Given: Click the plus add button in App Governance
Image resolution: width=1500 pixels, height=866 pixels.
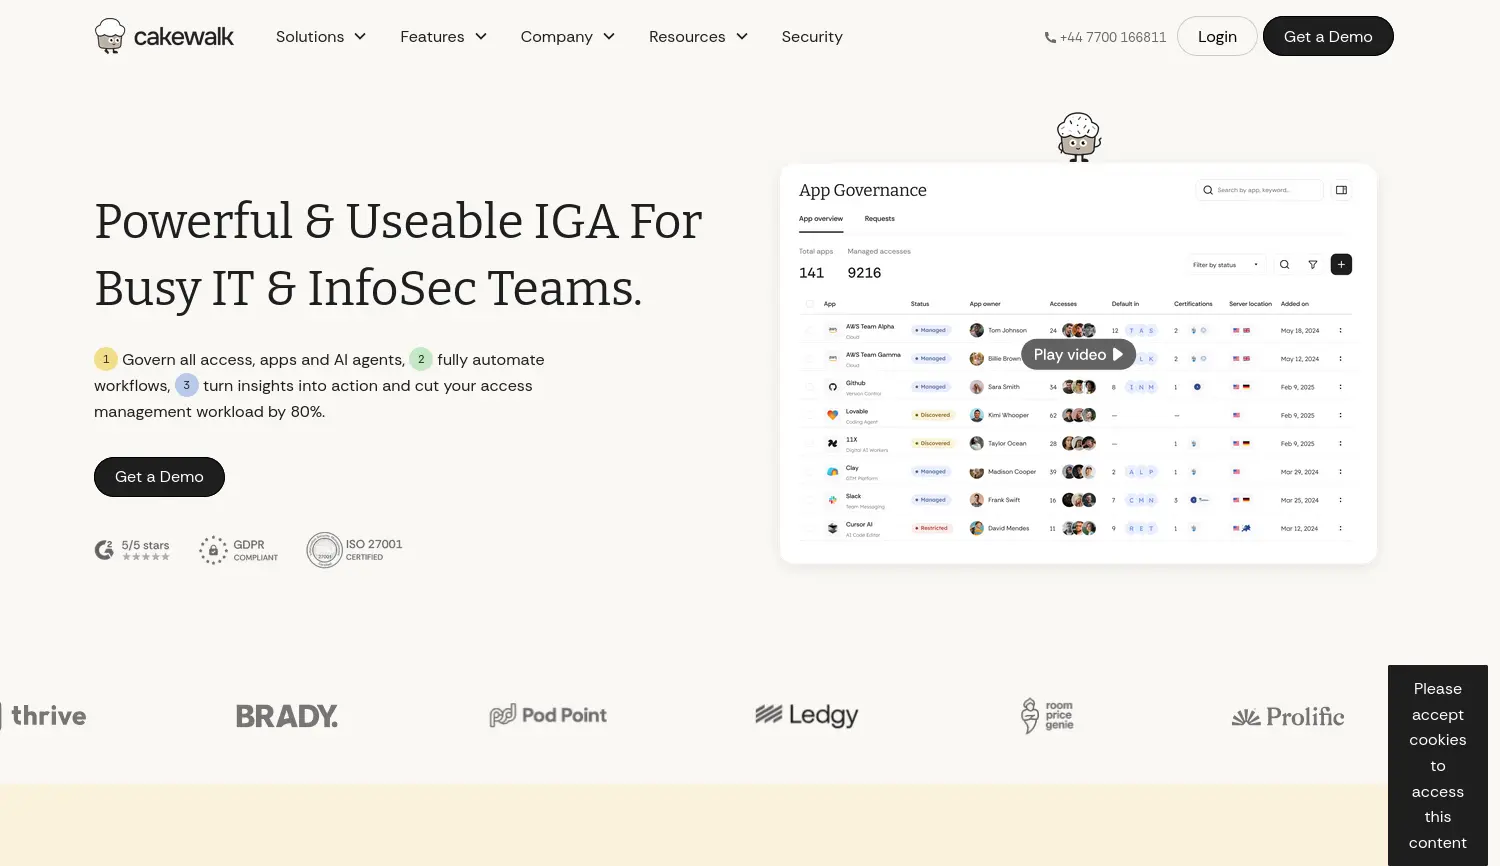Looking at the screenshot, I should point(1341,265).
